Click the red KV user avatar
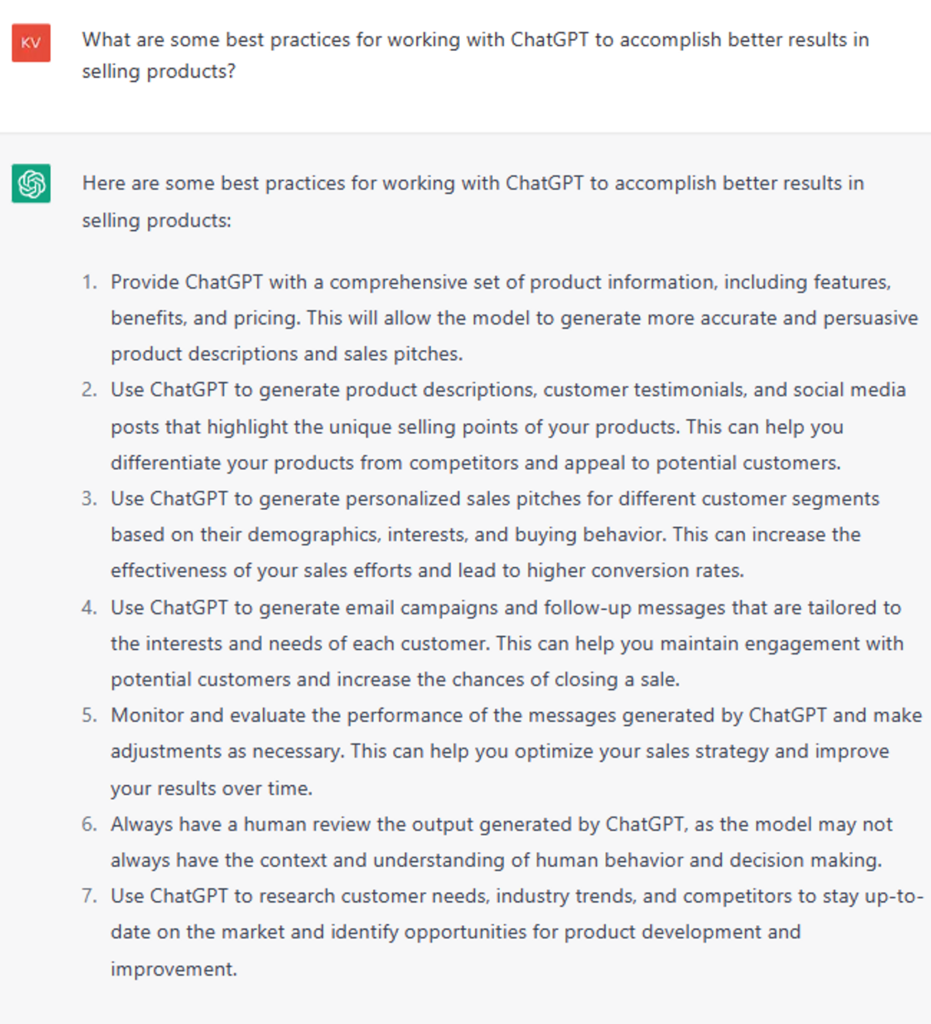 (31, 43)
